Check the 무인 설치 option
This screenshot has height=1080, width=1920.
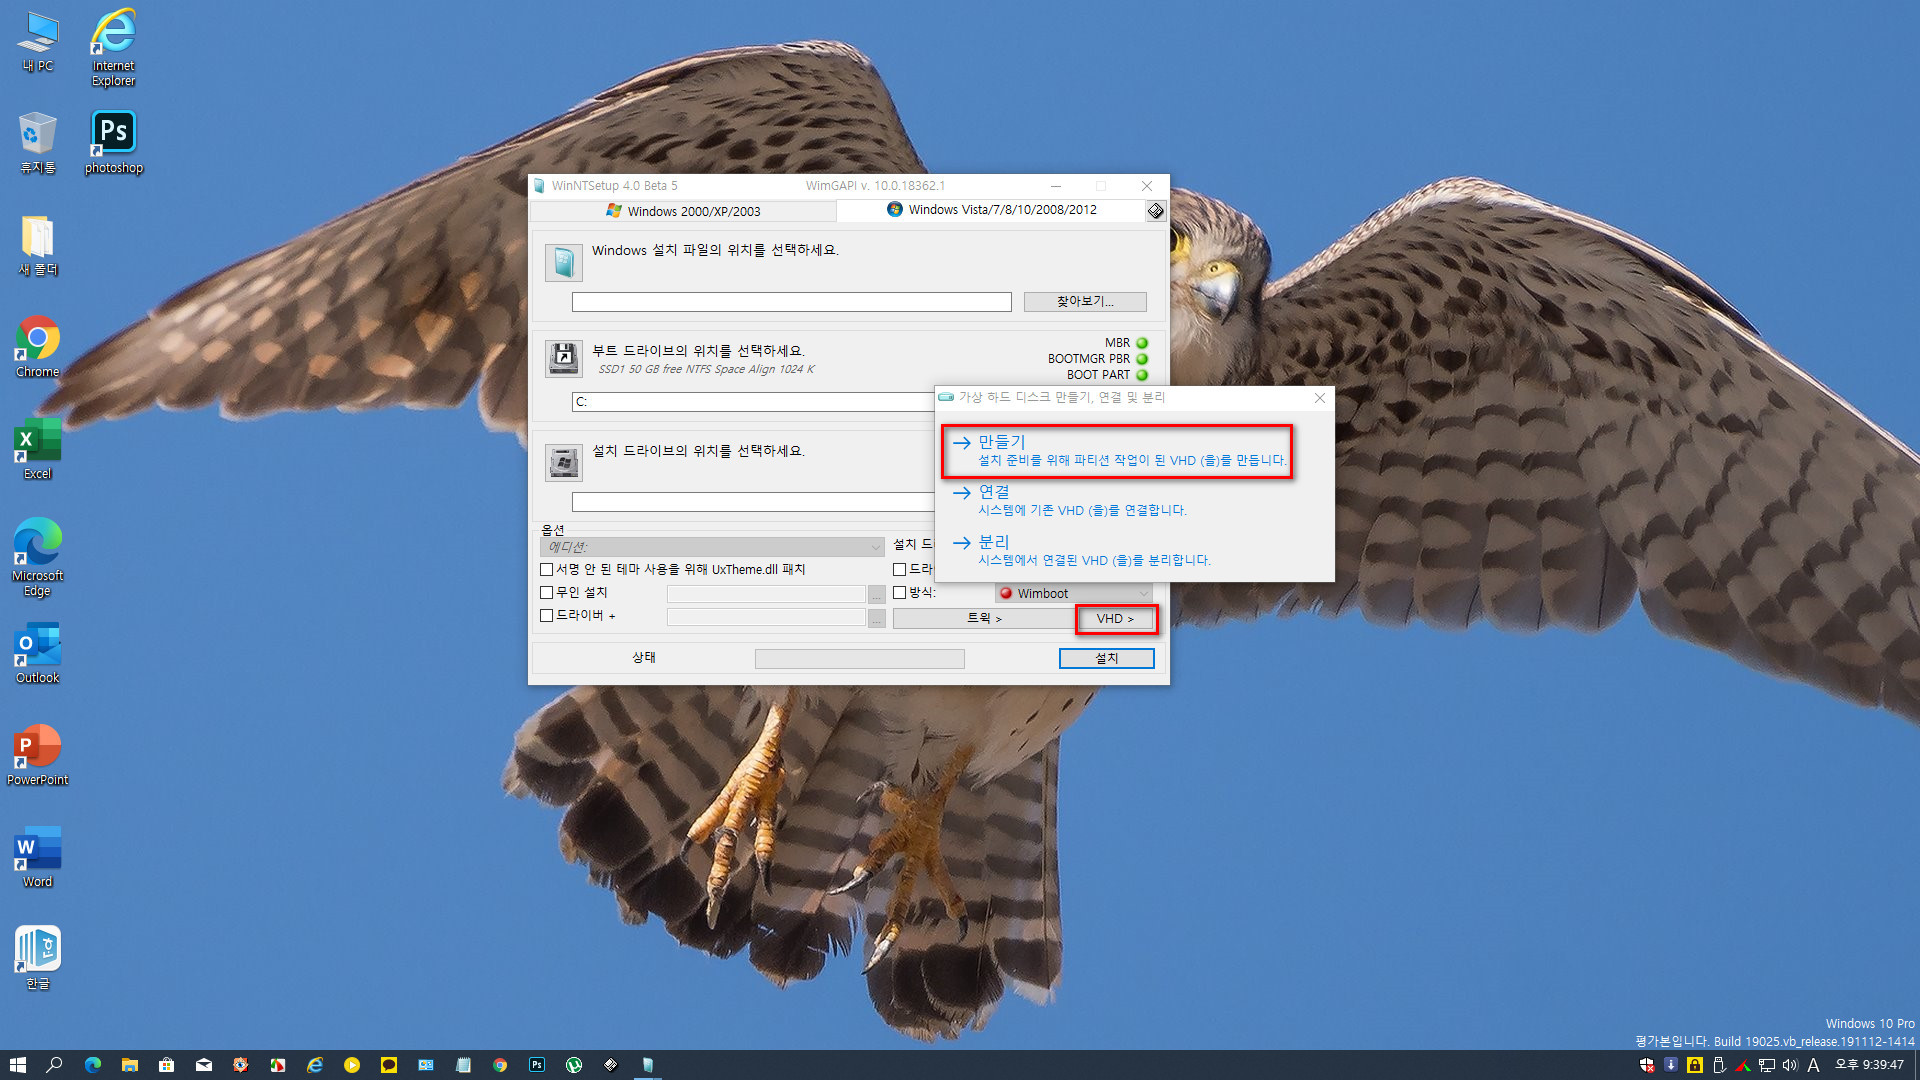pos(547,593)
